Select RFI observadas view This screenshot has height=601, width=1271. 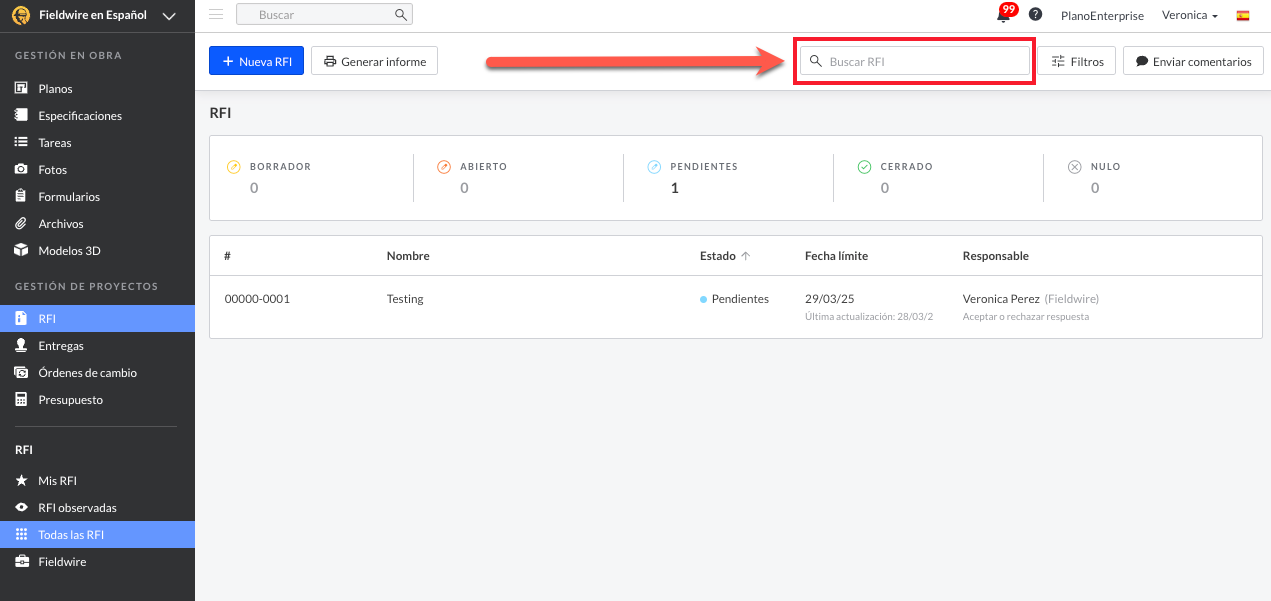point(77,508)
